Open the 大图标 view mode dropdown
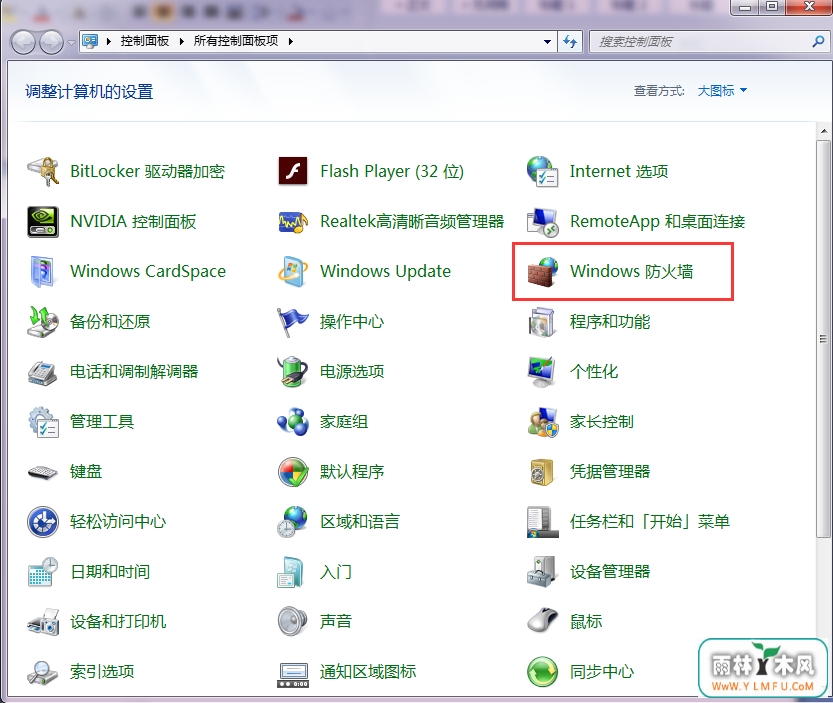833x703 pixels. pos(722,91)
